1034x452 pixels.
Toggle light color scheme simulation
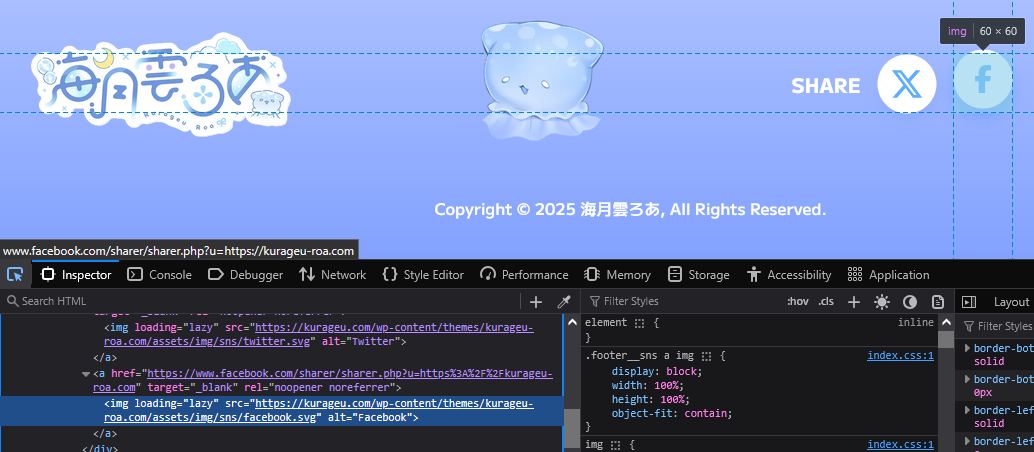click(x=882, y=302)
